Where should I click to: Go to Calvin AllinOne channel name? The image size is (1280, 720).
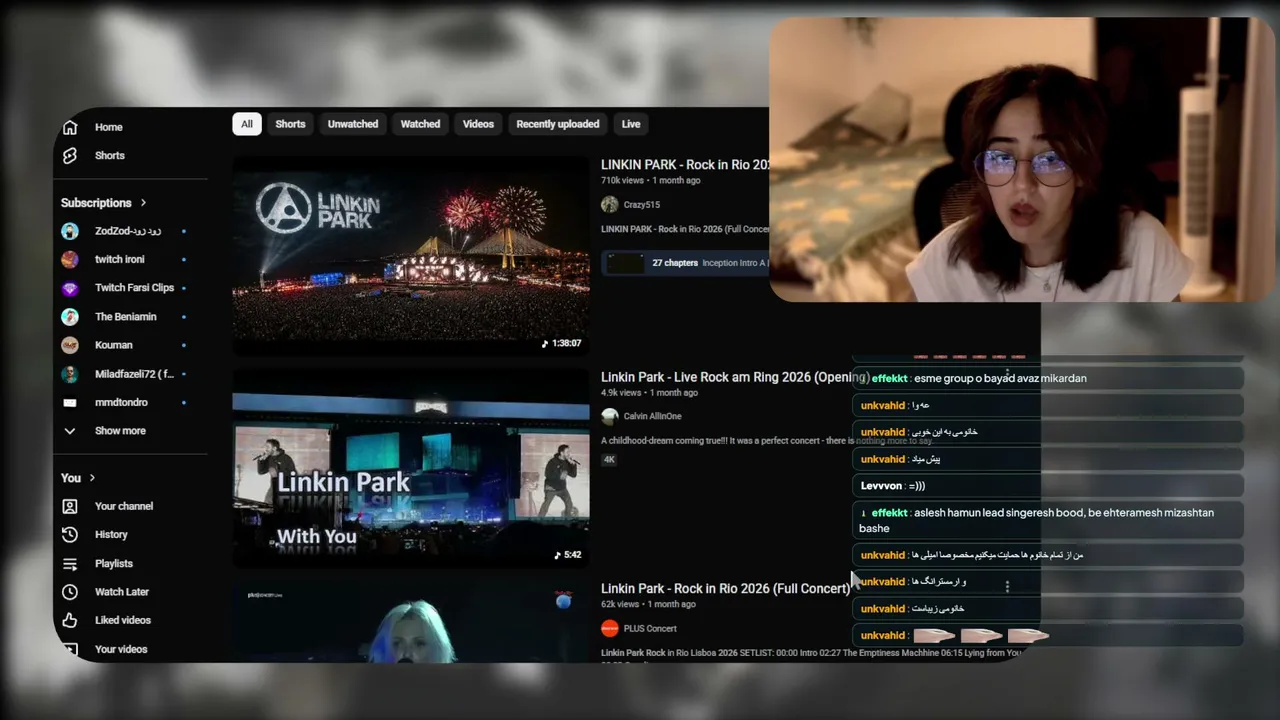pyautogui.click(x=652, y=416)
